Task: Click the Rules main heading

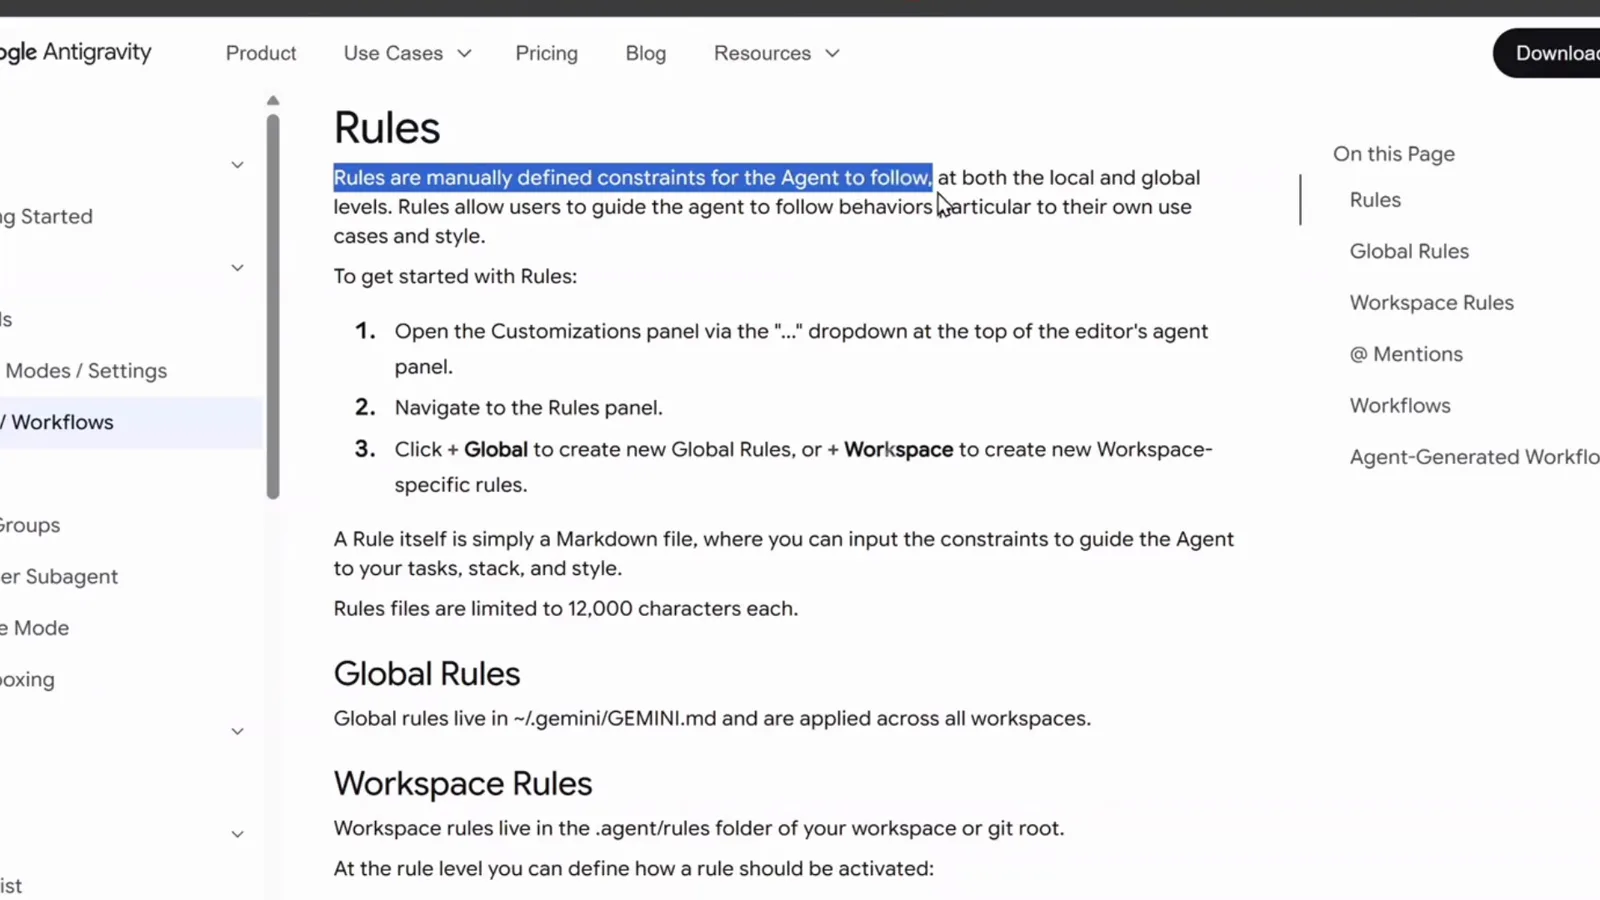Action: pos(387,128)
